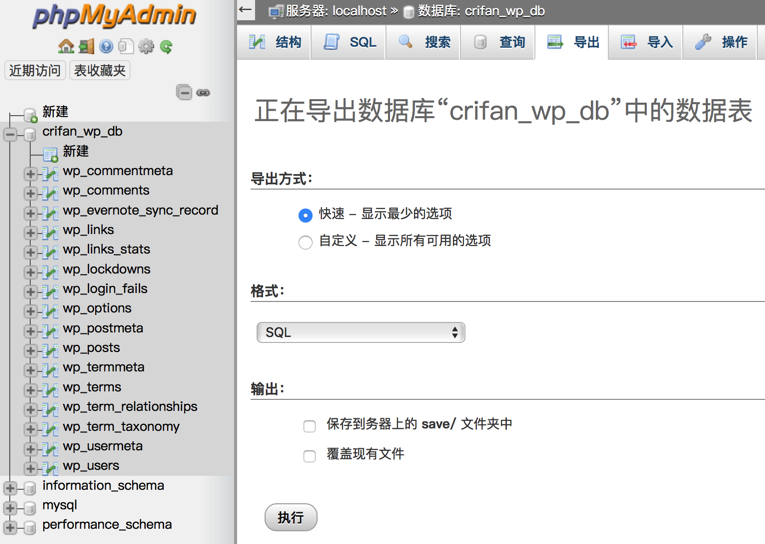Click performance_schema database icon

tap(30, 527)
